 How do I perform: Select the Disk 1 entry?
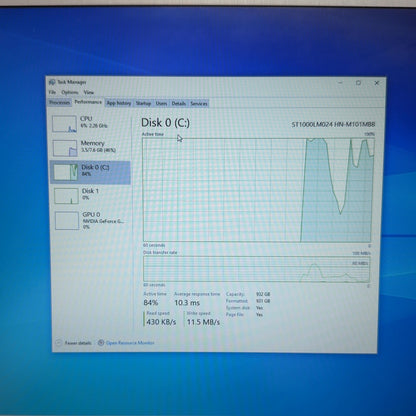[90, 195]
